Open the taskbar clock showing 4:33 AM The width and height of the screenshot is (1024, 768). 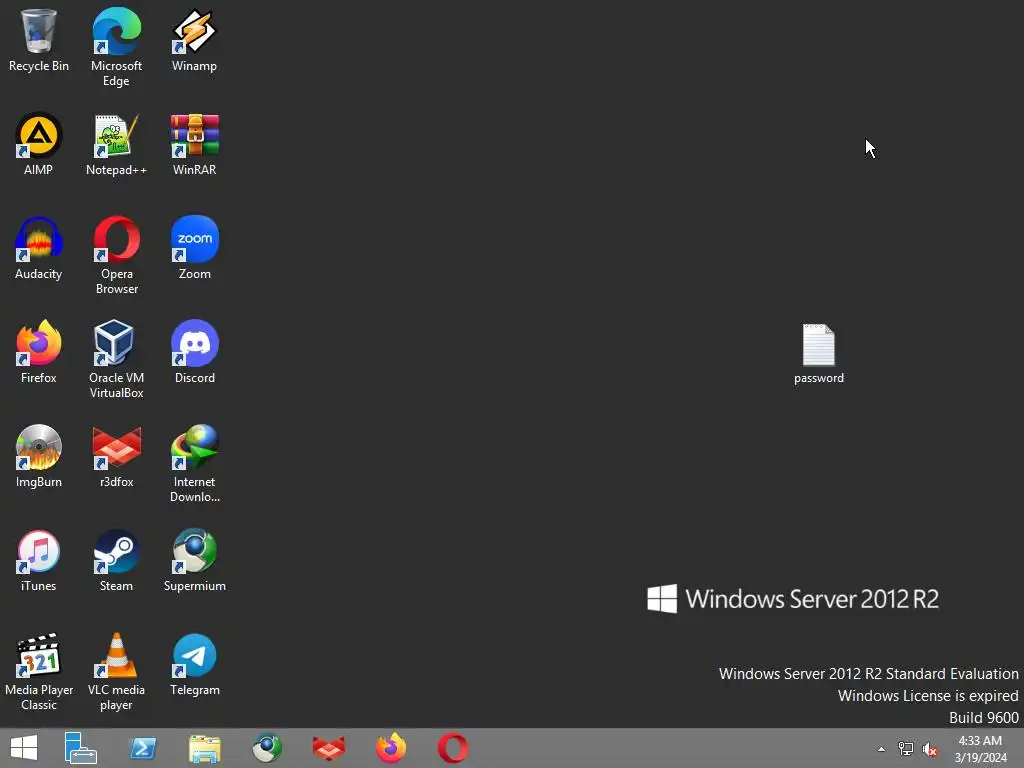tap(980, 749)
